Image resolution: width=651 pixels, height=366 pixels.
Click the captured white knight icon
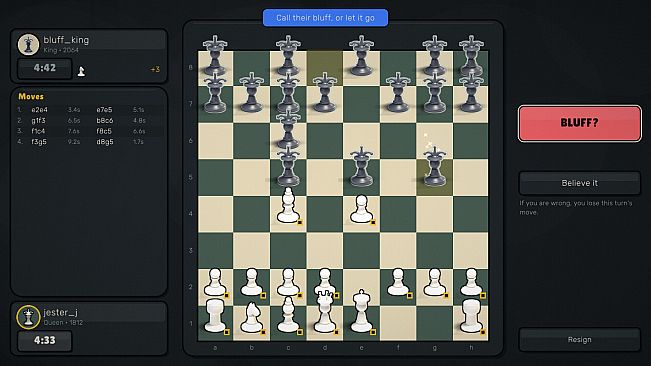tap(81, 71)
